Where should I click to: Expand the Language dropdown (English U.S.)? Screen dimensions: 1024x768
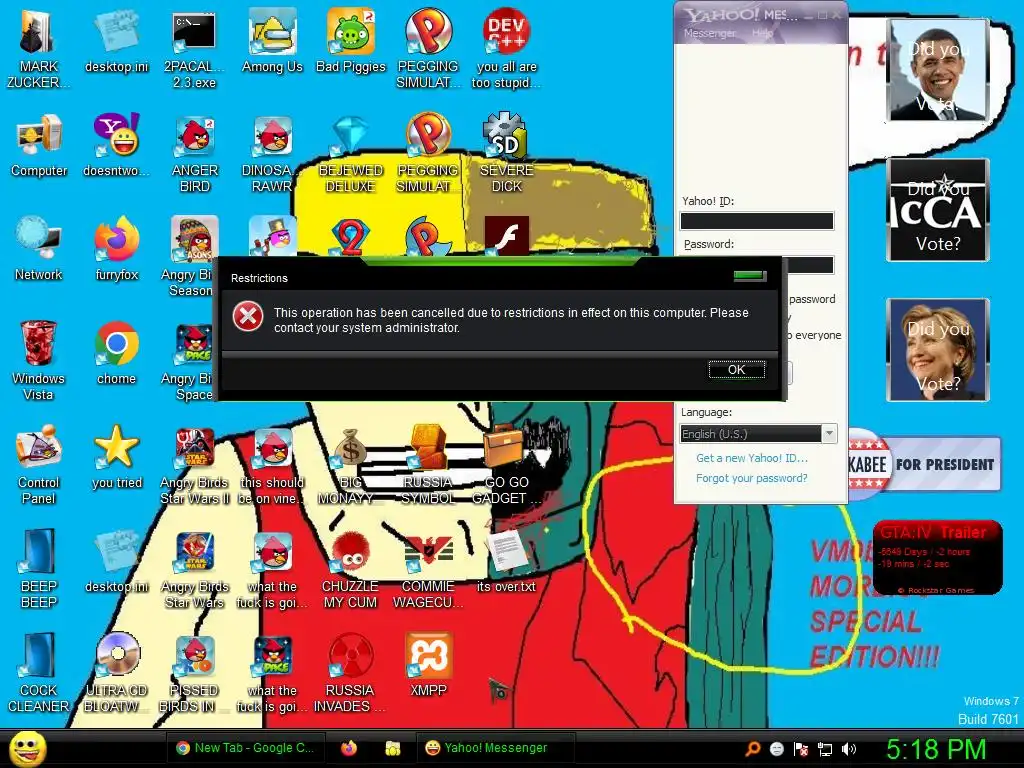(829, 434)
